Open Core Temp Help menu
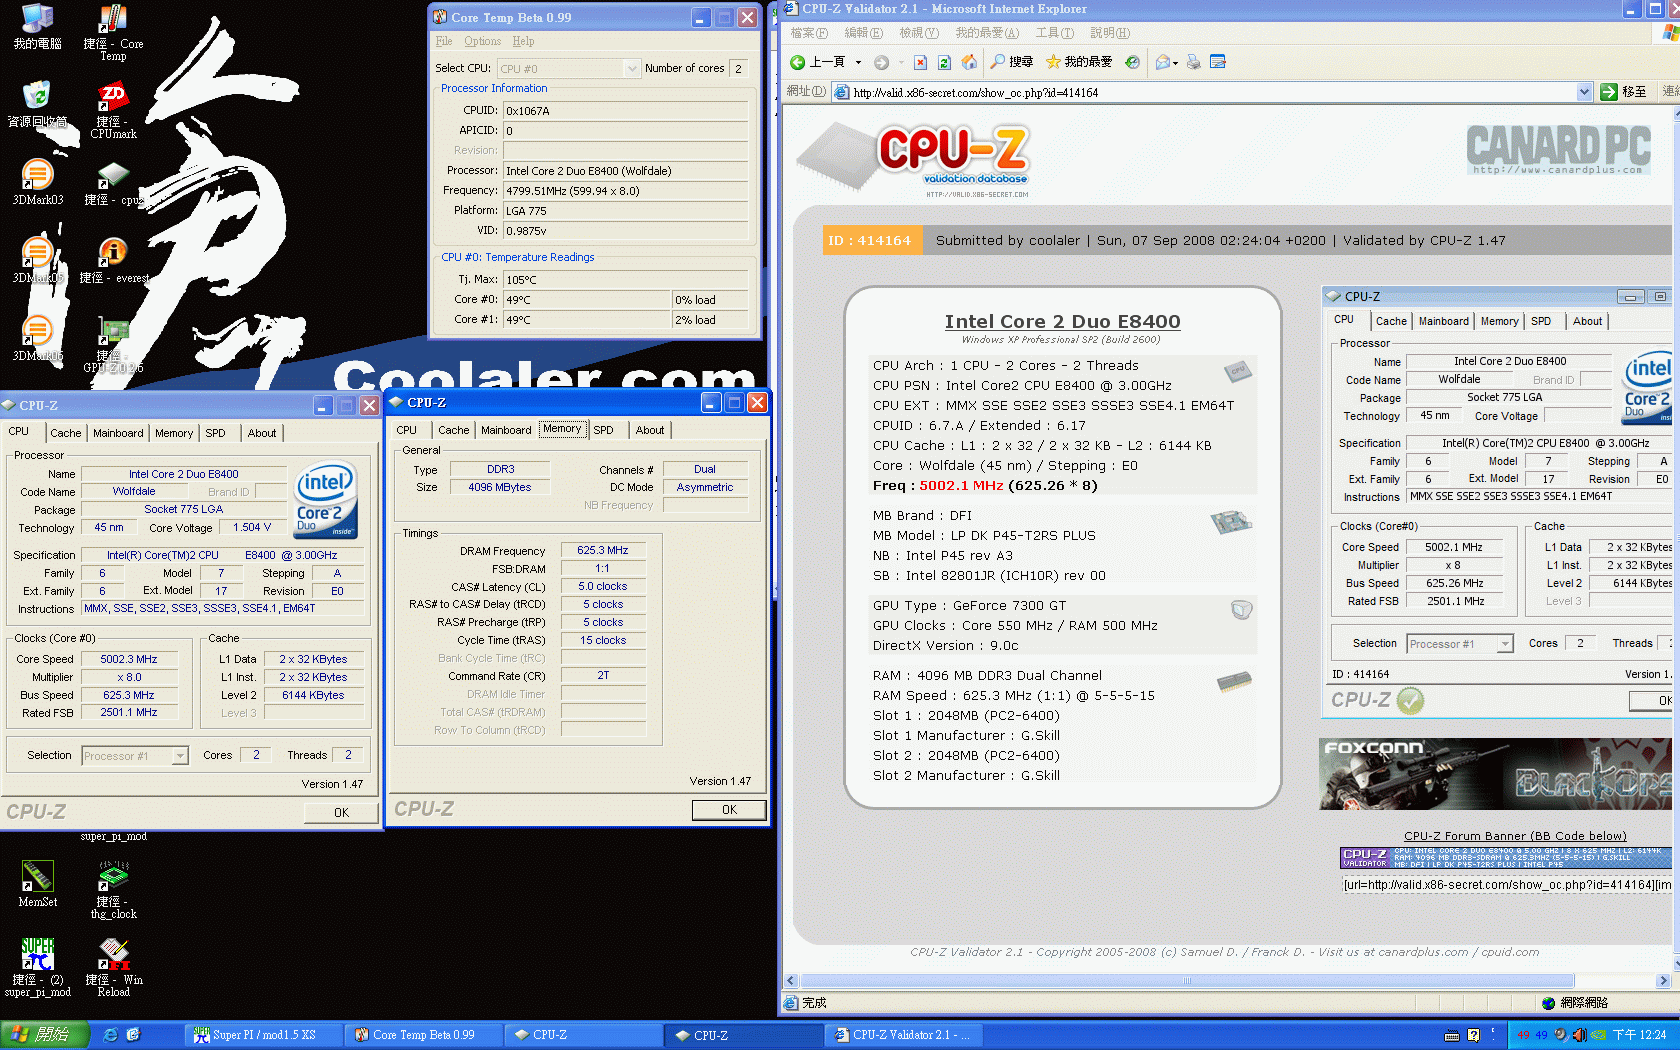 (523, 41)
